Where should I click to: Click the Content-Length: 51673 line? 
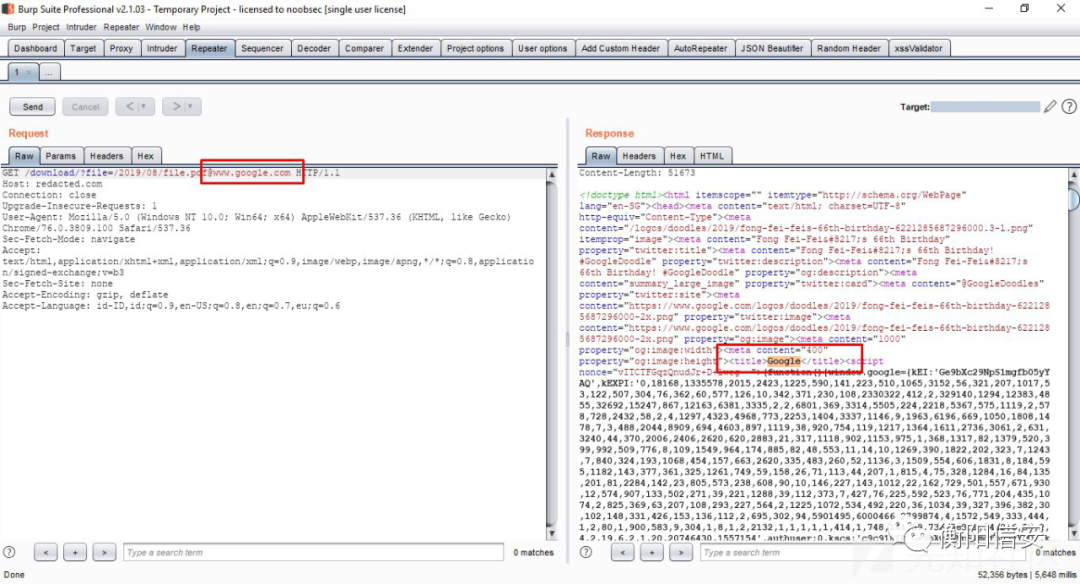pos(637,173)
